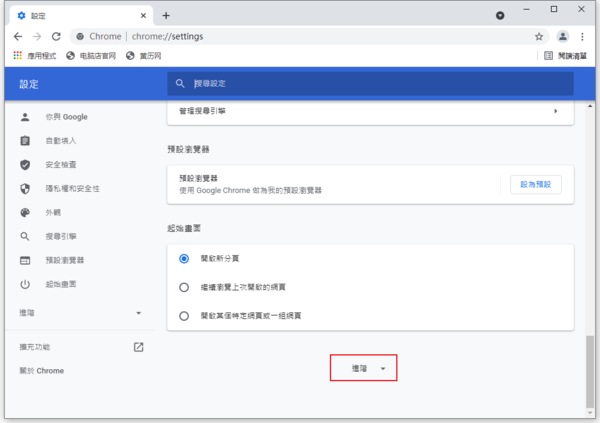The height and width of the screenshot is (423, 600).
Task: Go to 隱私權和安全性 in sidebar
Action: pyautogui.click(x=72, y=188)
